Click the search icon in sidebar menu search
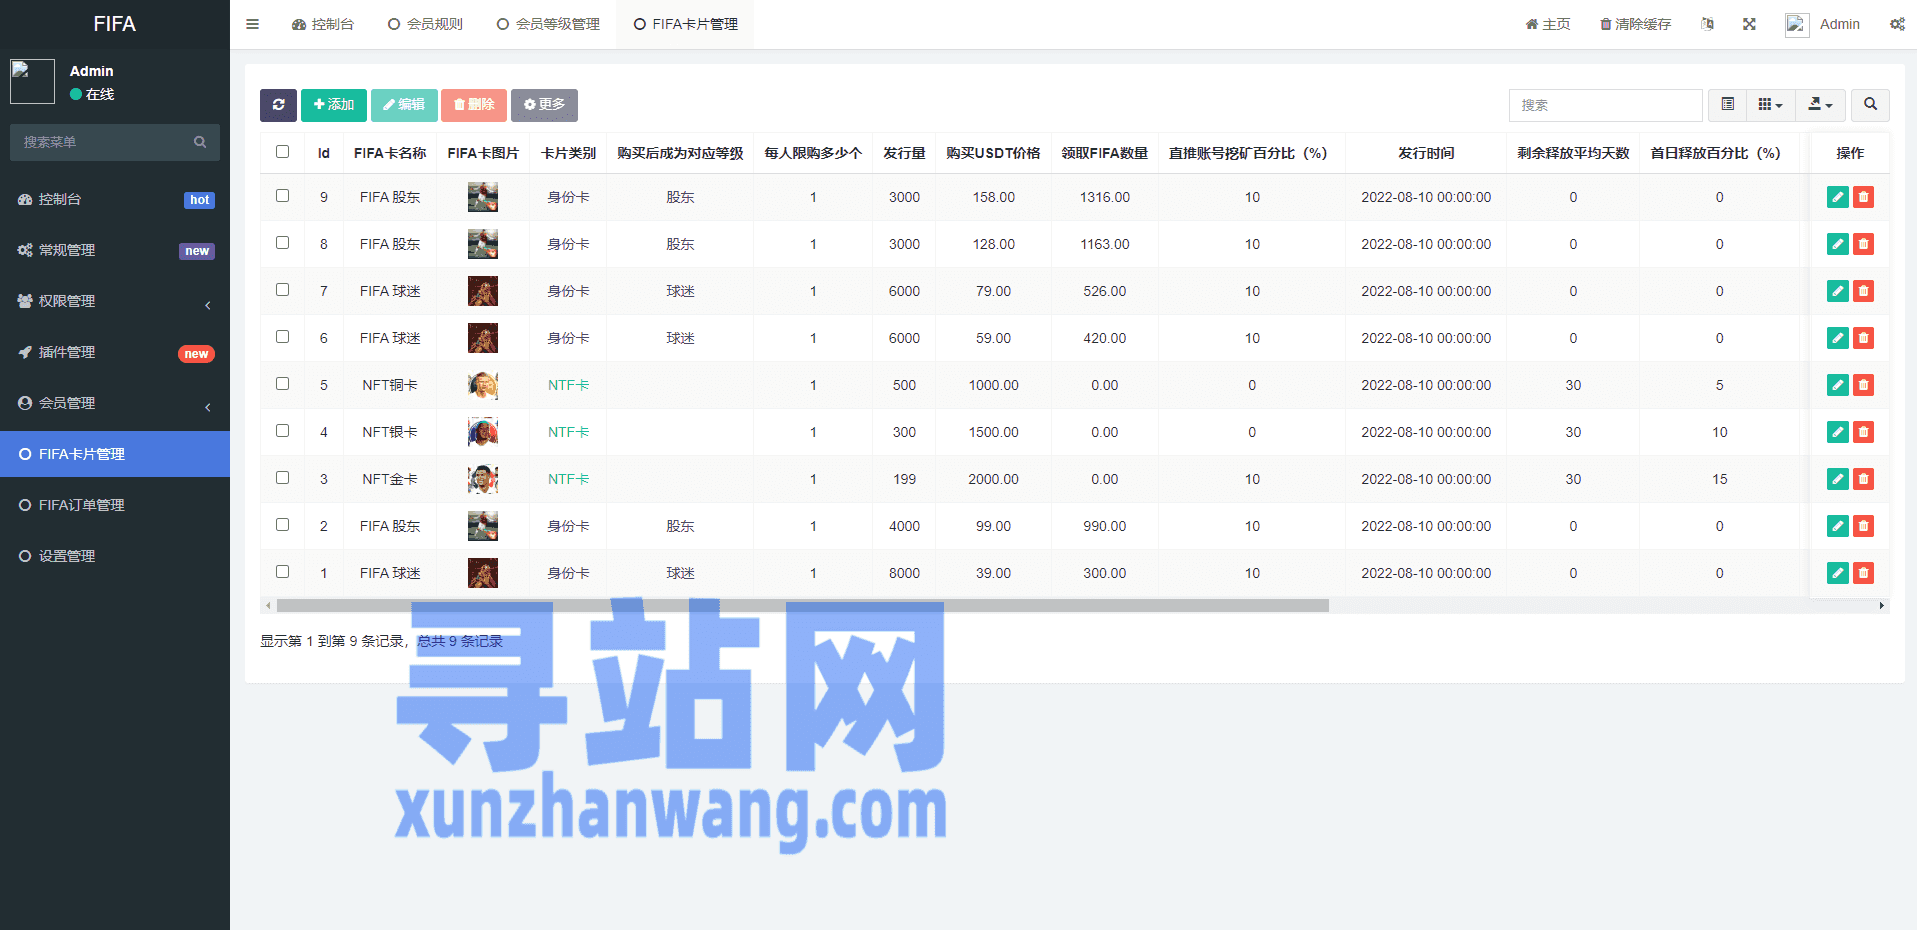This screenshot has height=930, width=1917. click(200, 142)
